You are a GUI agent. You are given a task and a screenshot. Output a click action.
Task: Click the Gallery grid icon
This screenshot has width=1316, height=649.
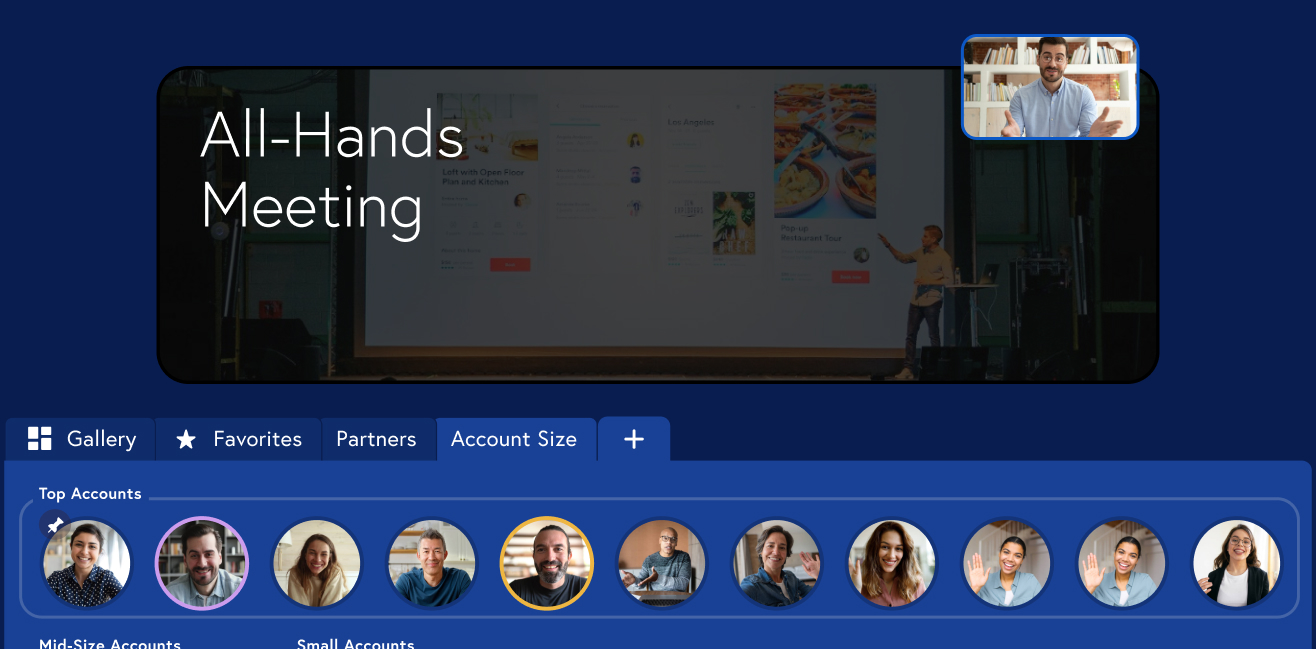(x=40, y=439)
